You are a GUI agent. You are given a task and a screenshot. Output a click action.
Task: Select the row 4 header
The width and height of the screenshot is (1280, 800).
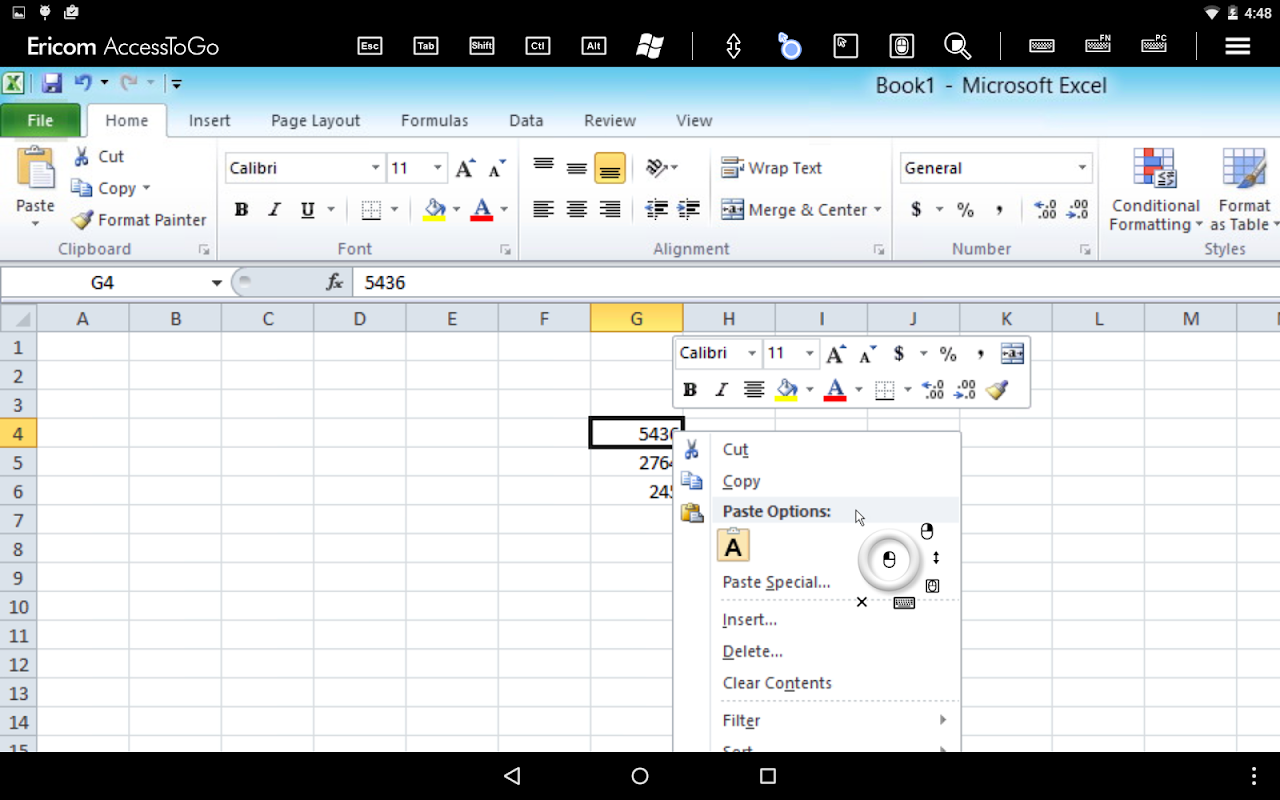pos(18,434)
